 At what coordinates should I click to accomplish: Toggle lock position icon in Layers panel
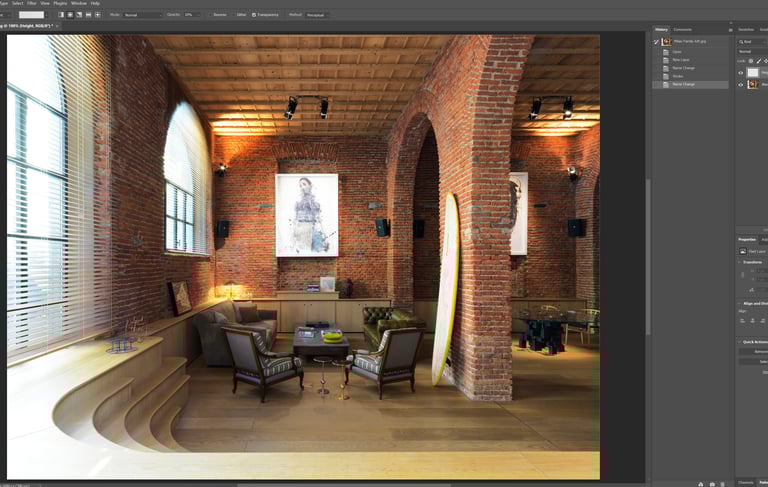(x=766, y=61)
